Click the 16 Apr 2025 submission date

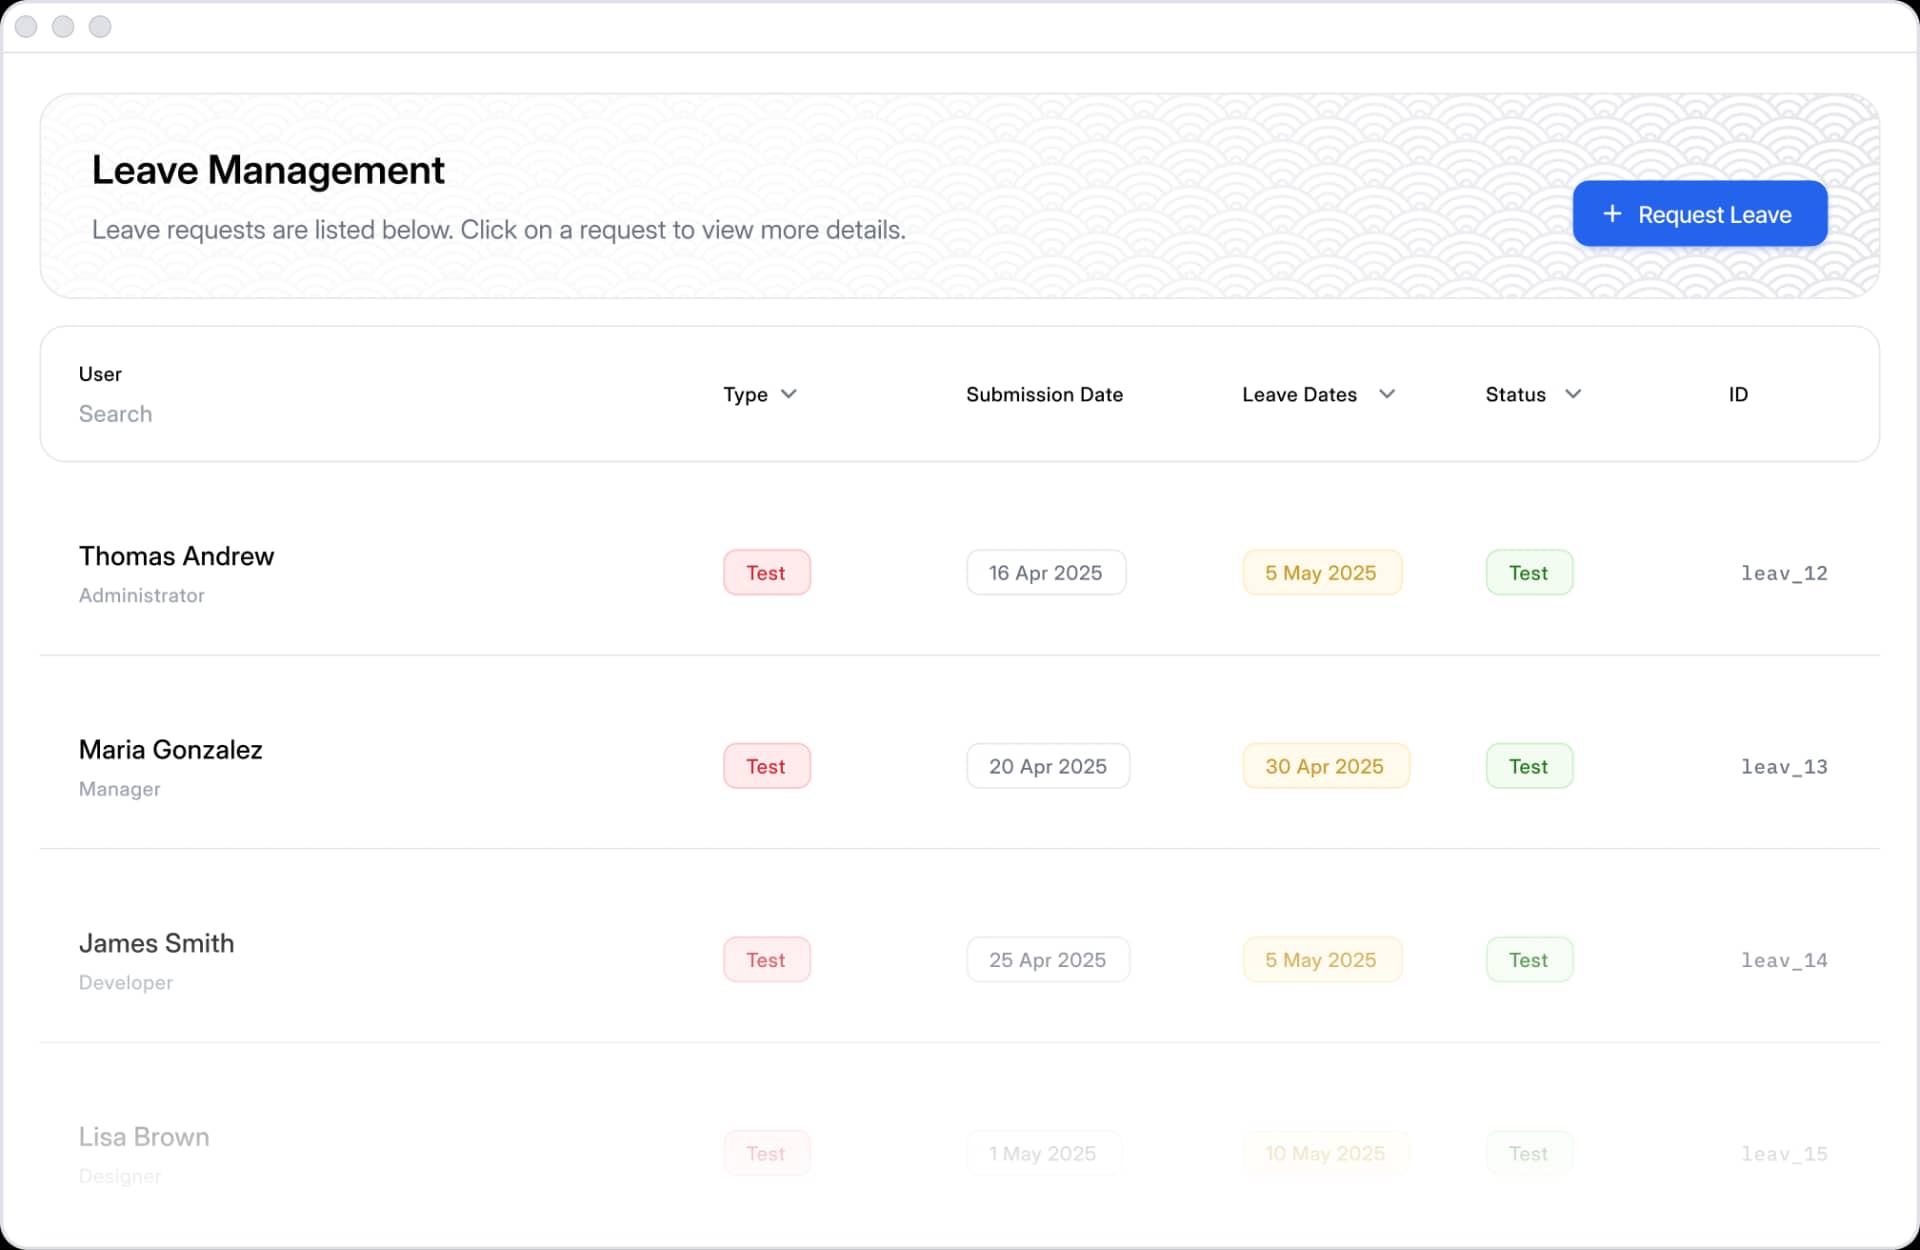1045,573
